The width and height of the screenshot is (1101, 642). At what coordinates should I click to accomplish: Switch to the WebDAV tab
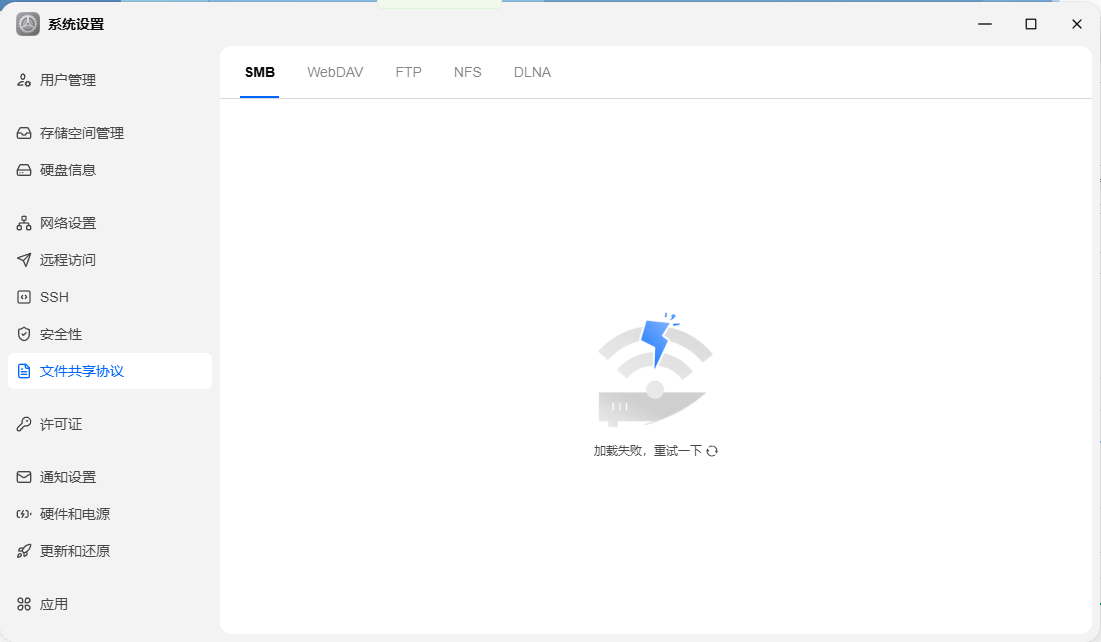(x=335, y=72)
